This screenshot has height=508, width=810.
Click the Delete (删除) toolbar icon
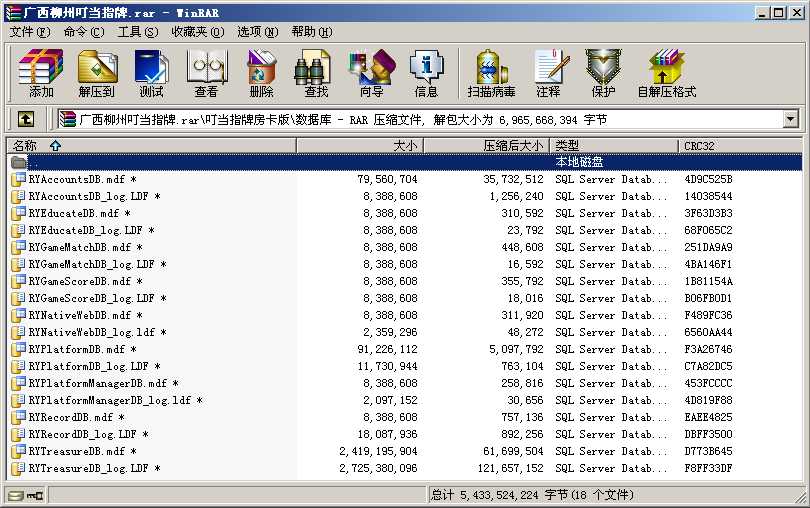click(261, 73)
